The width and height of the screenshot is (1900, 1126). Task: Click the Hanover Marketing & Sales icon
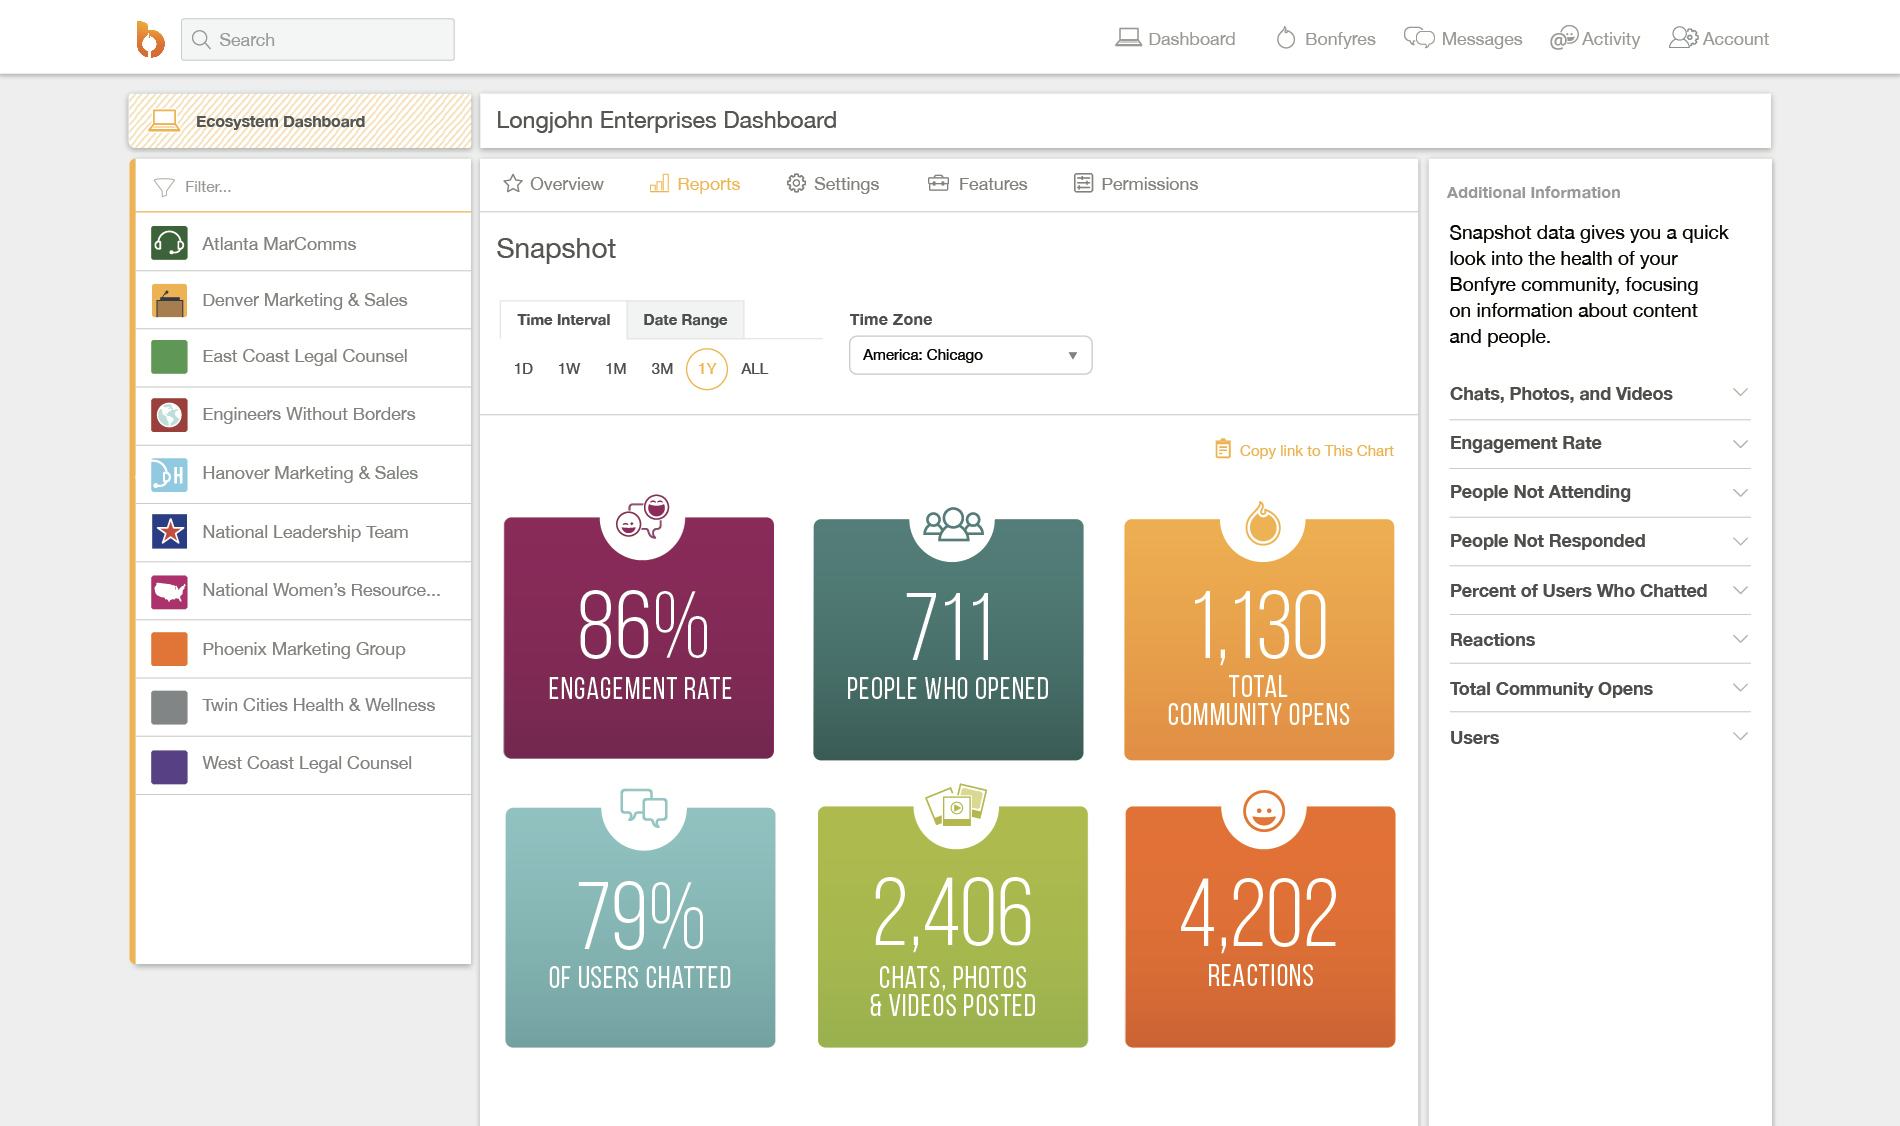[x=169, y=474]
